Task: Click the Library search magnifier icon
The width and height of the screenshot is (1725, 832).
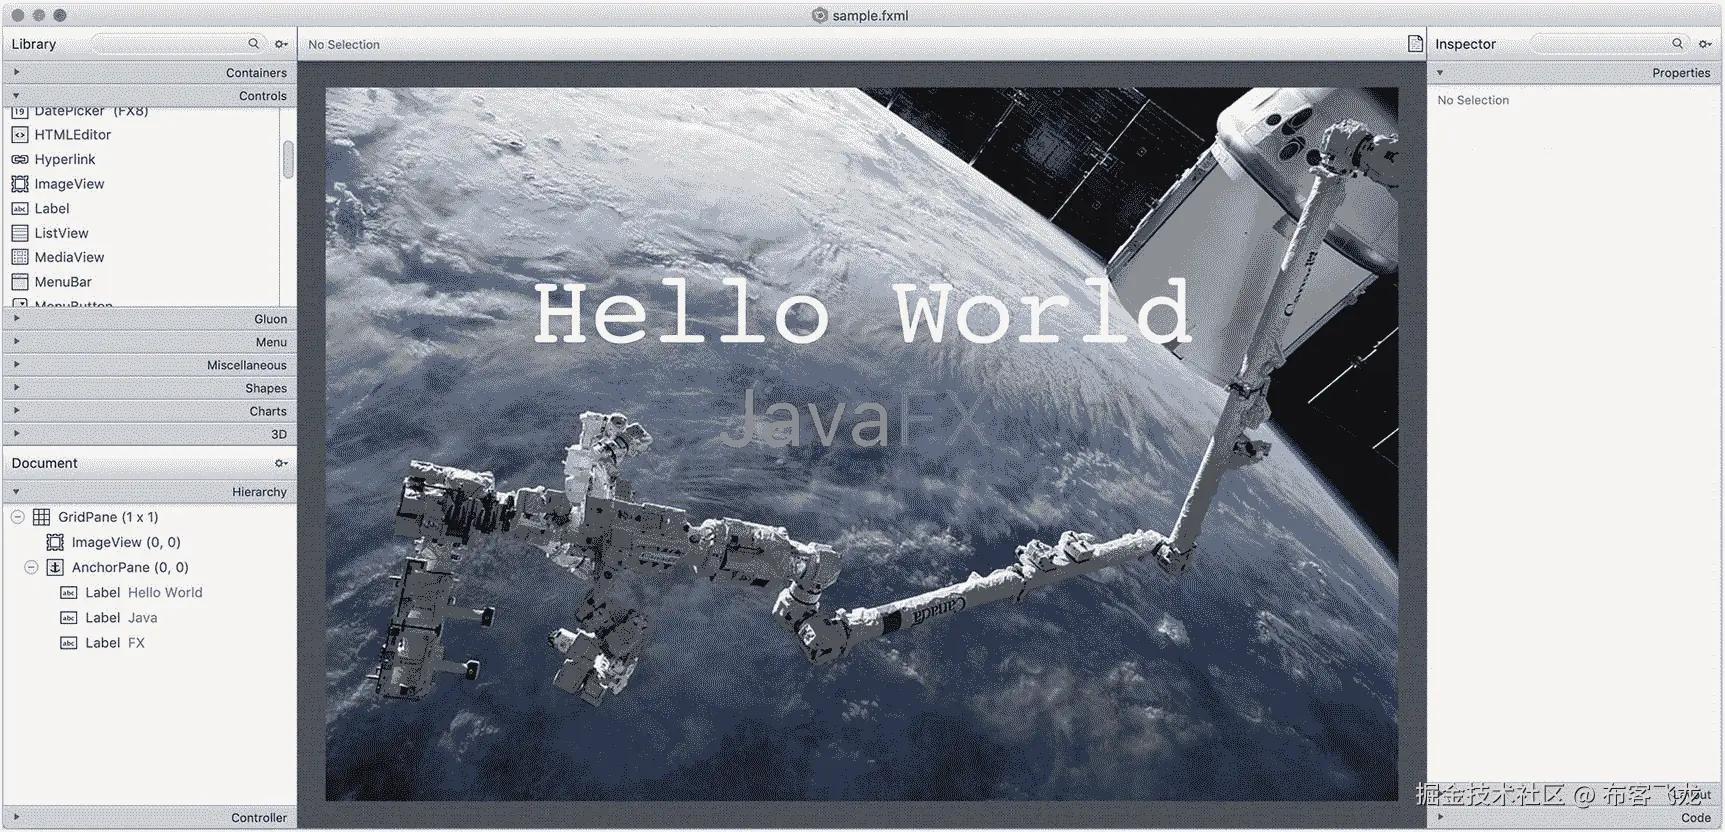Action: 253,43
